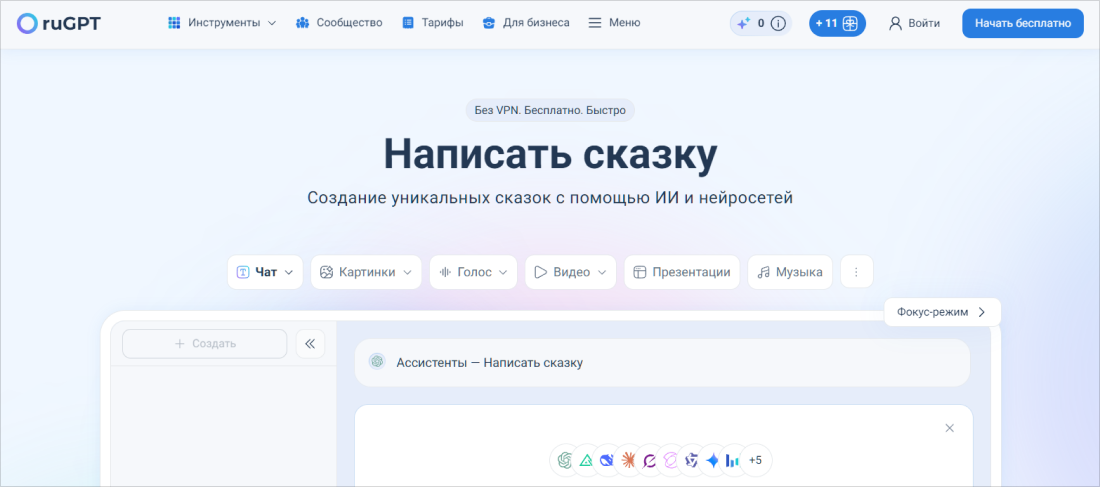Expand the Чат mode dropdown

265,272
